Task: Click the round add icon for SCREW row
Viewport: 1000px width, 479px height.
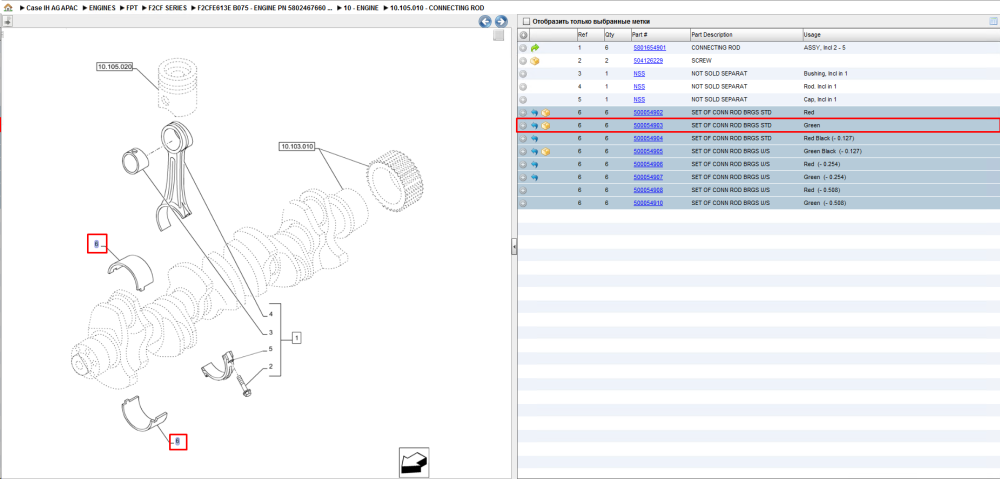Action: pos(523,61)
